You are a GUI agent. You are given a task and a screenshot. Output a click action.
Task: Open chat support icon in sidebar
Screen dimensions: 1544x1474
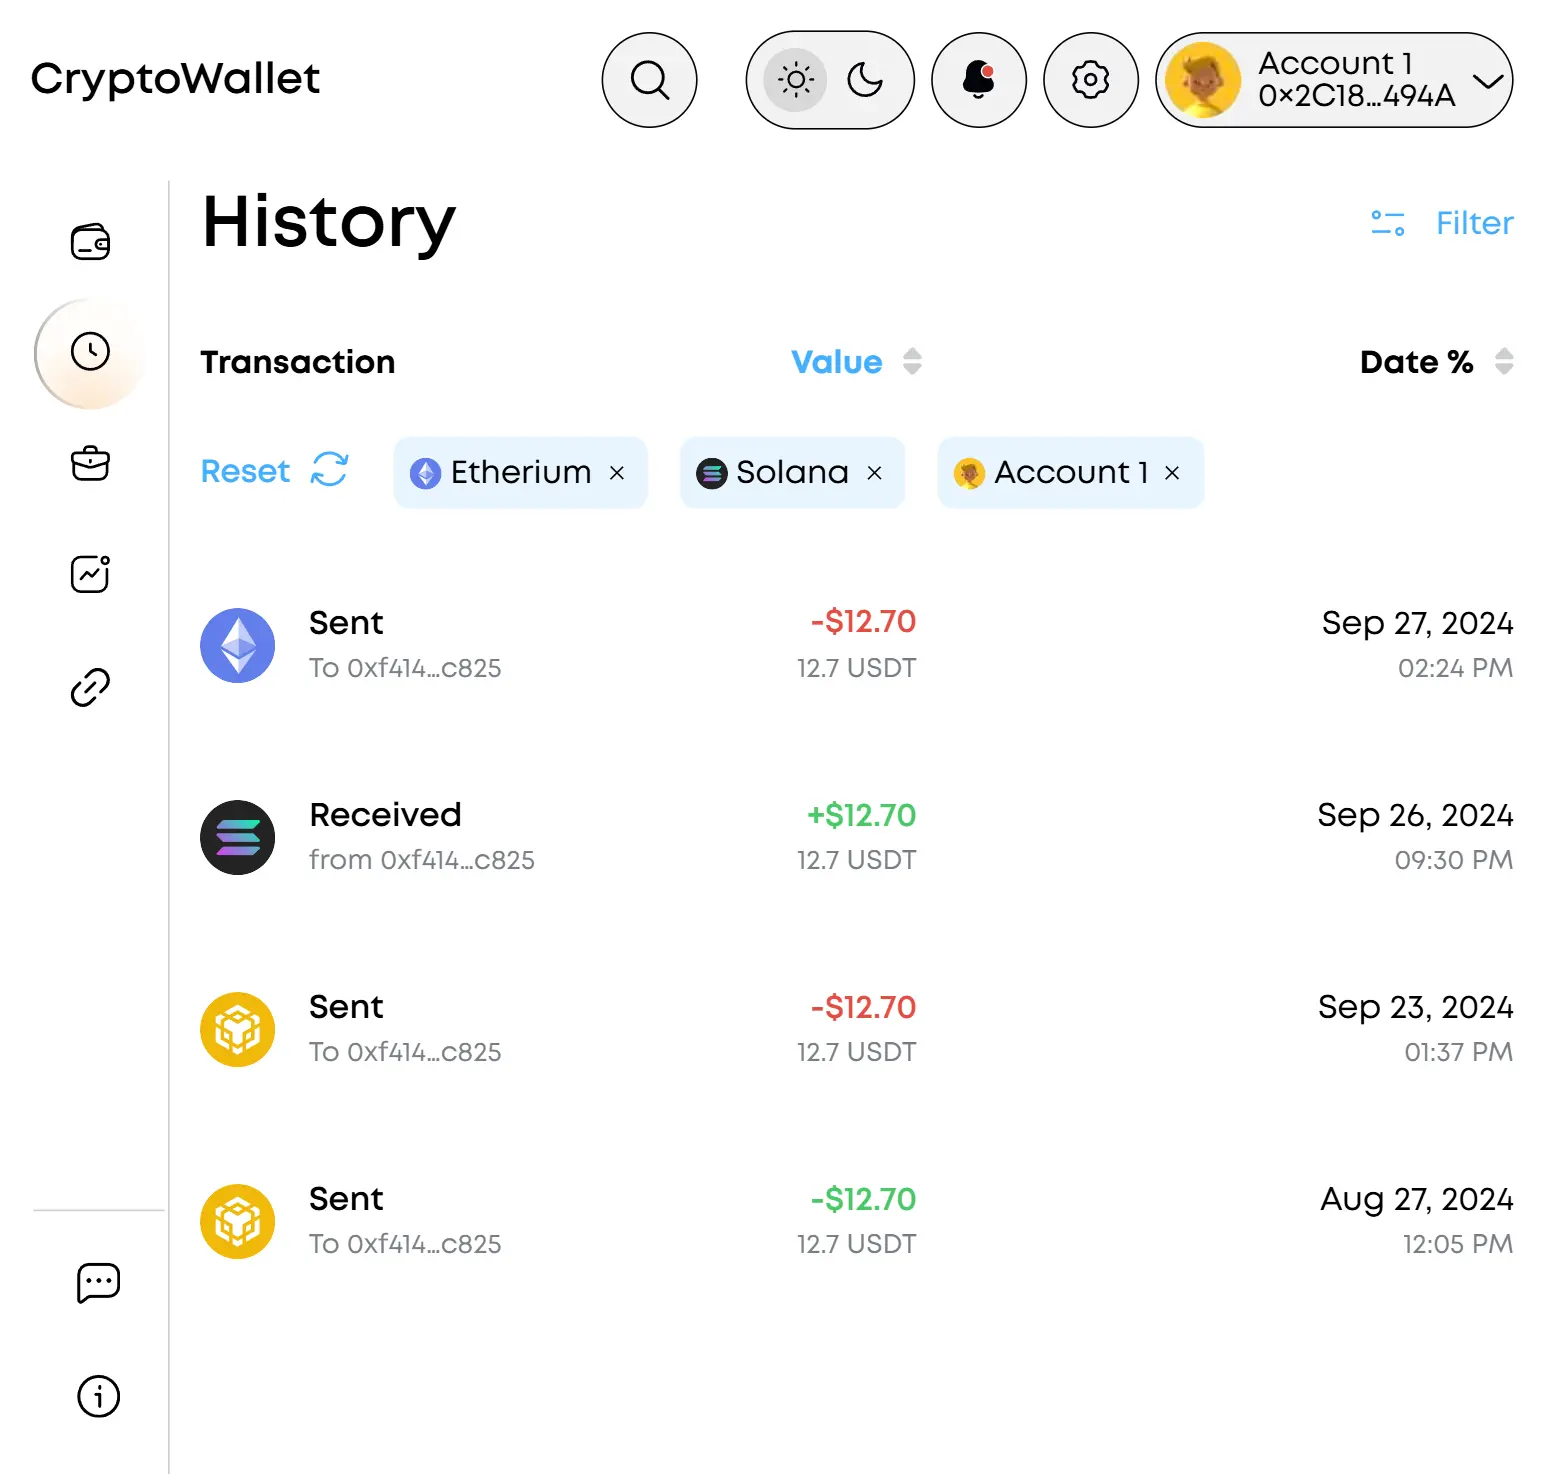pos(98,1283)
